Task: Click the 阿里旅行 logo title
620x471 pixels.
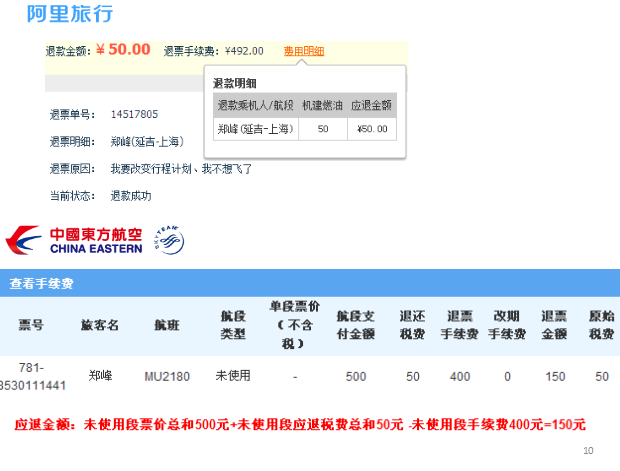Action: (x=69, y=14)
